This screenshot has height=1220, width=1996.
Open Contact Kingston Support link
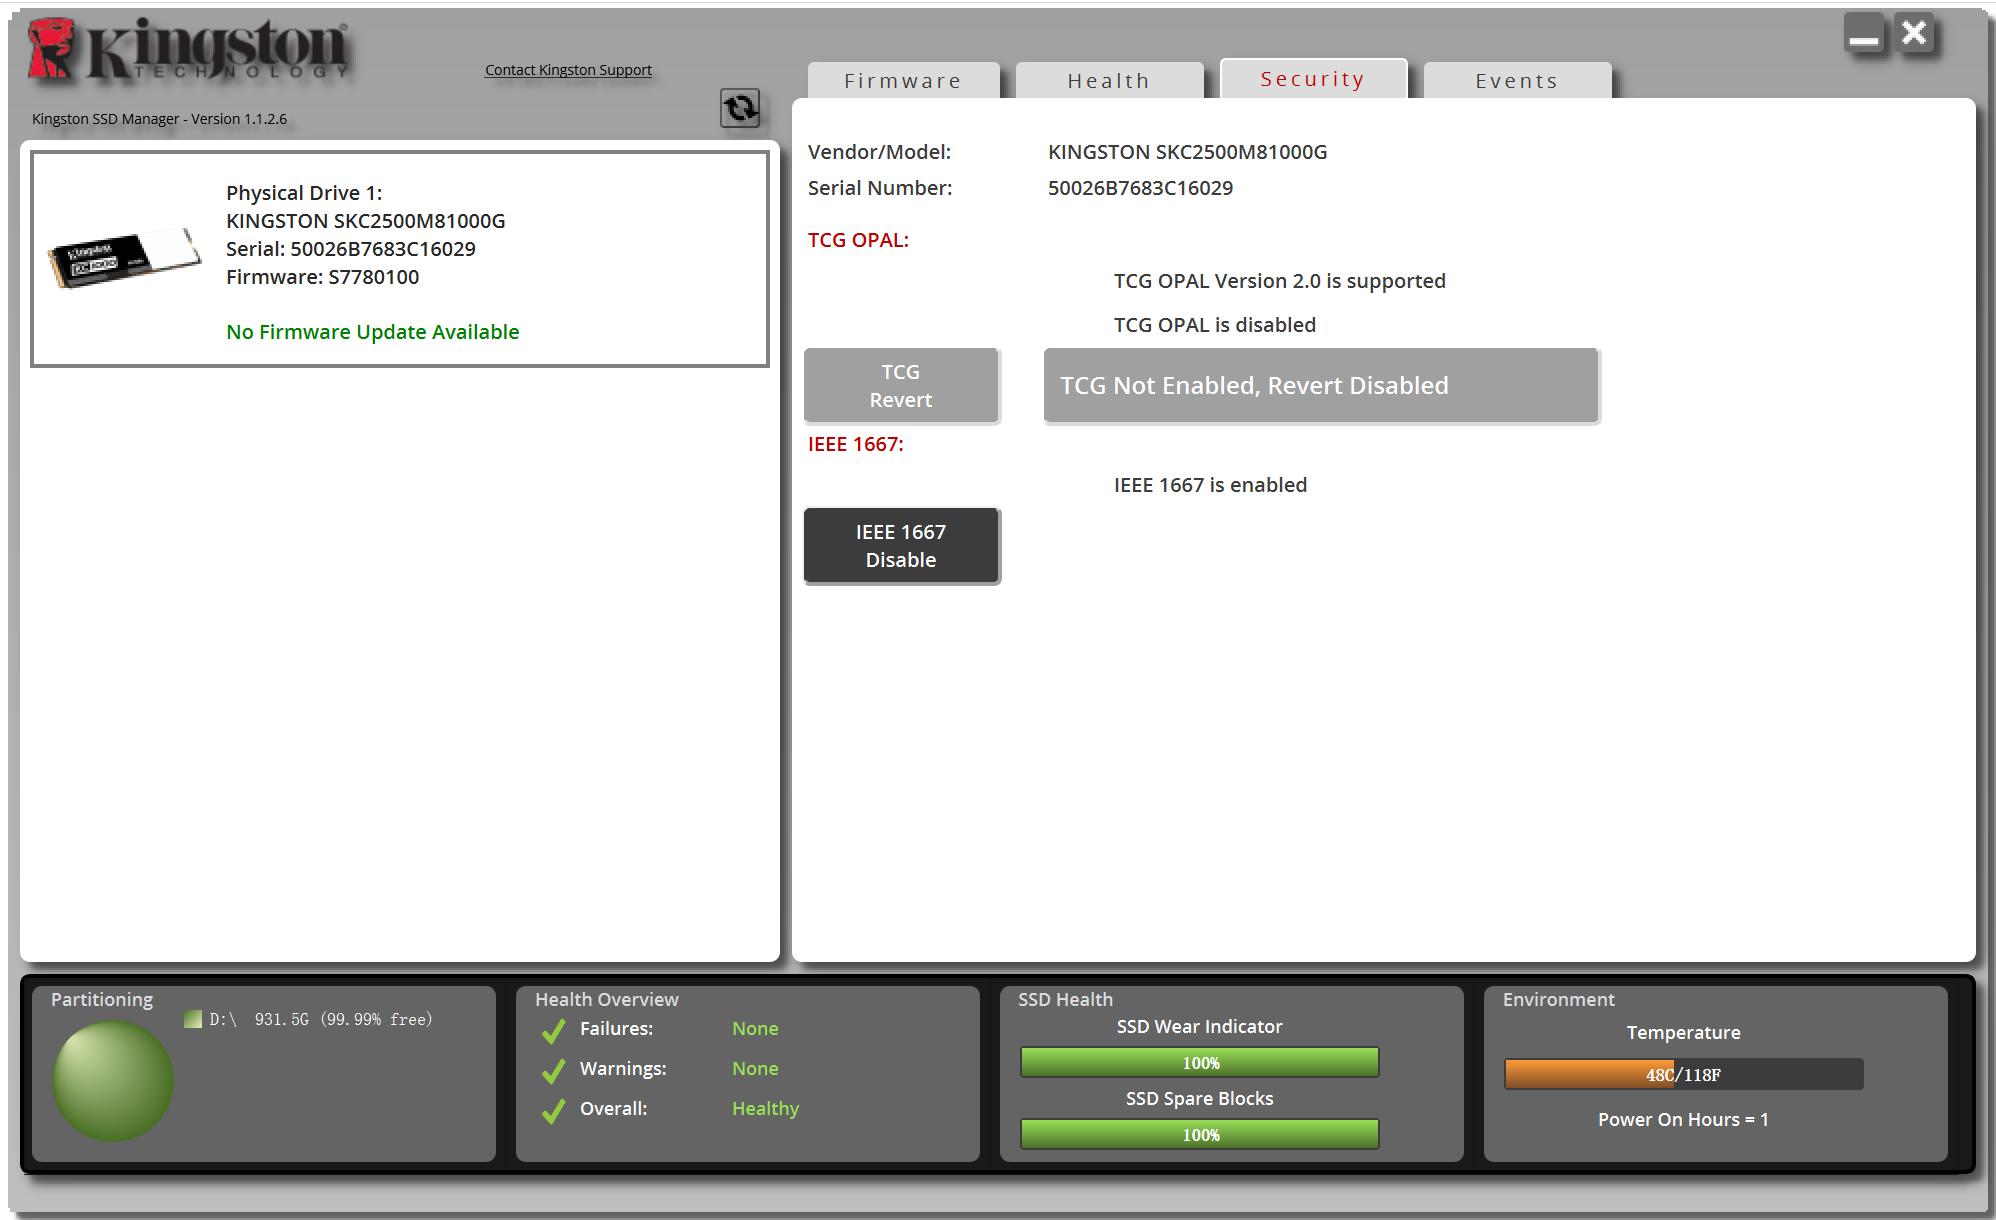(568, 70)
